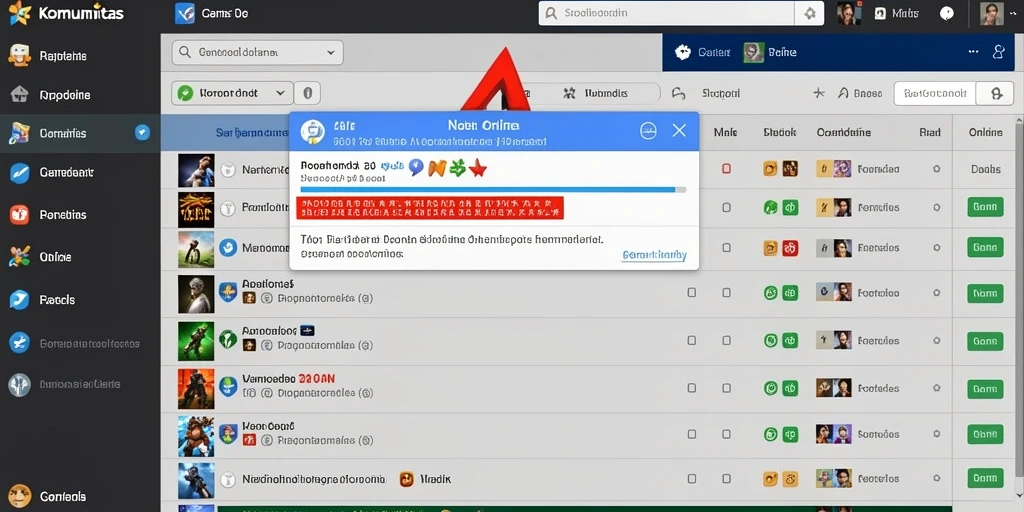Viewport: 1024px width, 512px height.
Task: Click the RoteGoconoit input field
Action: click(x=935, y=93)
